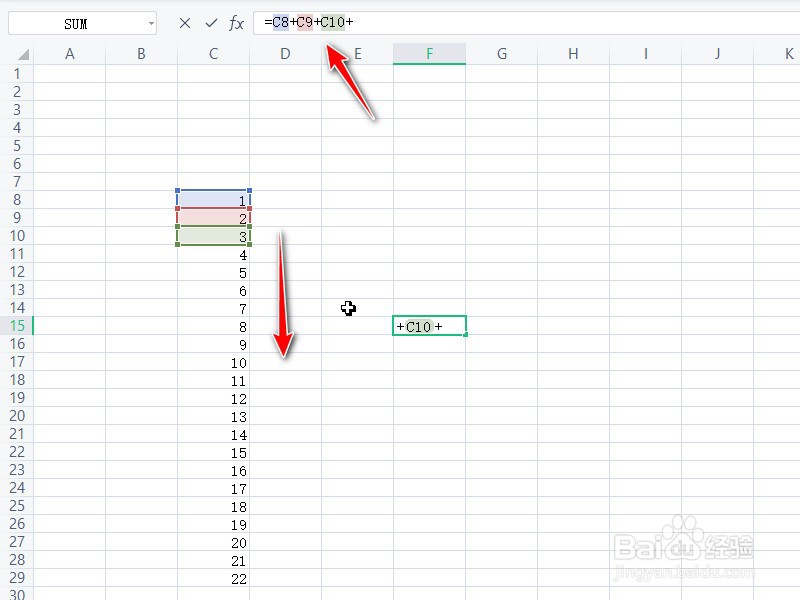
Task: Click cell C11 containing 4
Action: click(213, 254)
